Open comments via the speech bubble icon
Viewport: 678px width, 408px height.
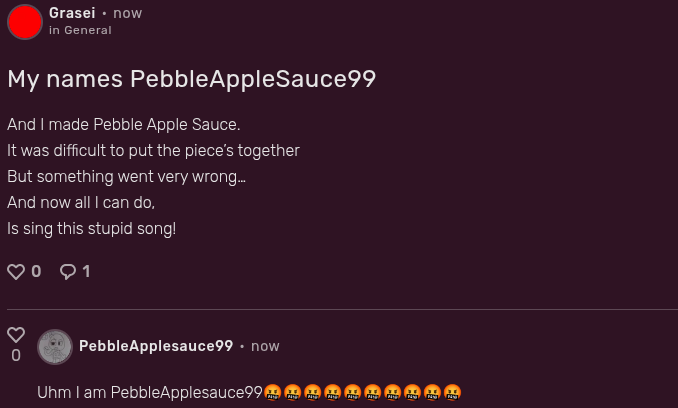tap(68, 271)
